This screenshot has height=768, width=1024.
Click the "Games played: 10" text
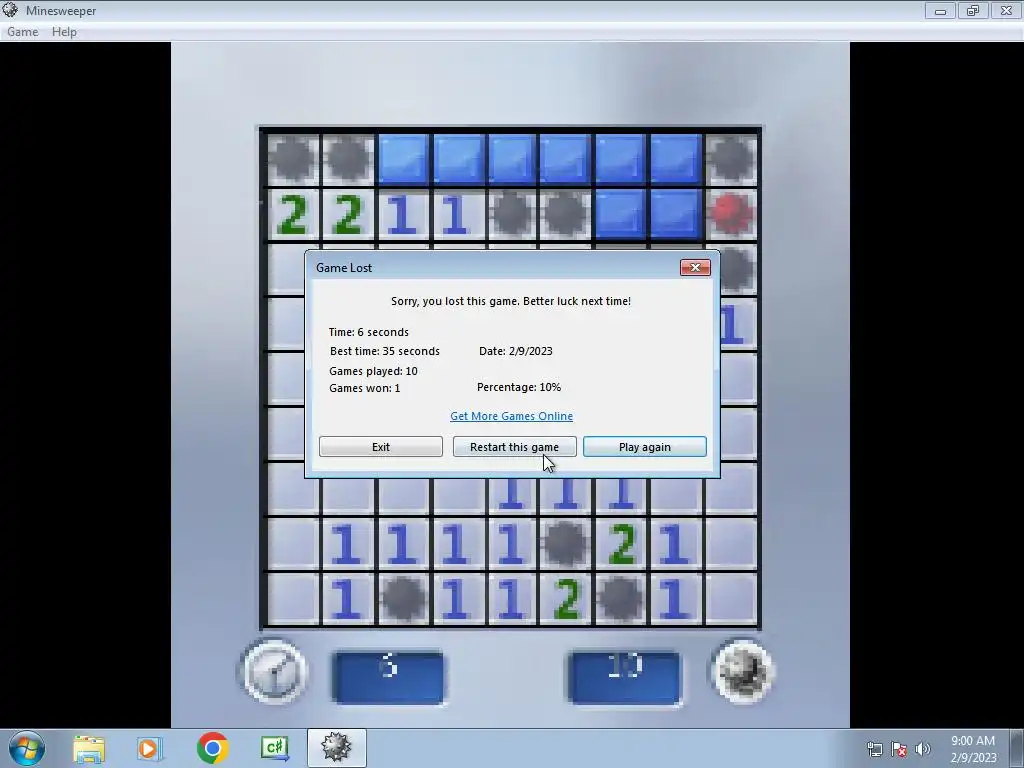(373, 371)
